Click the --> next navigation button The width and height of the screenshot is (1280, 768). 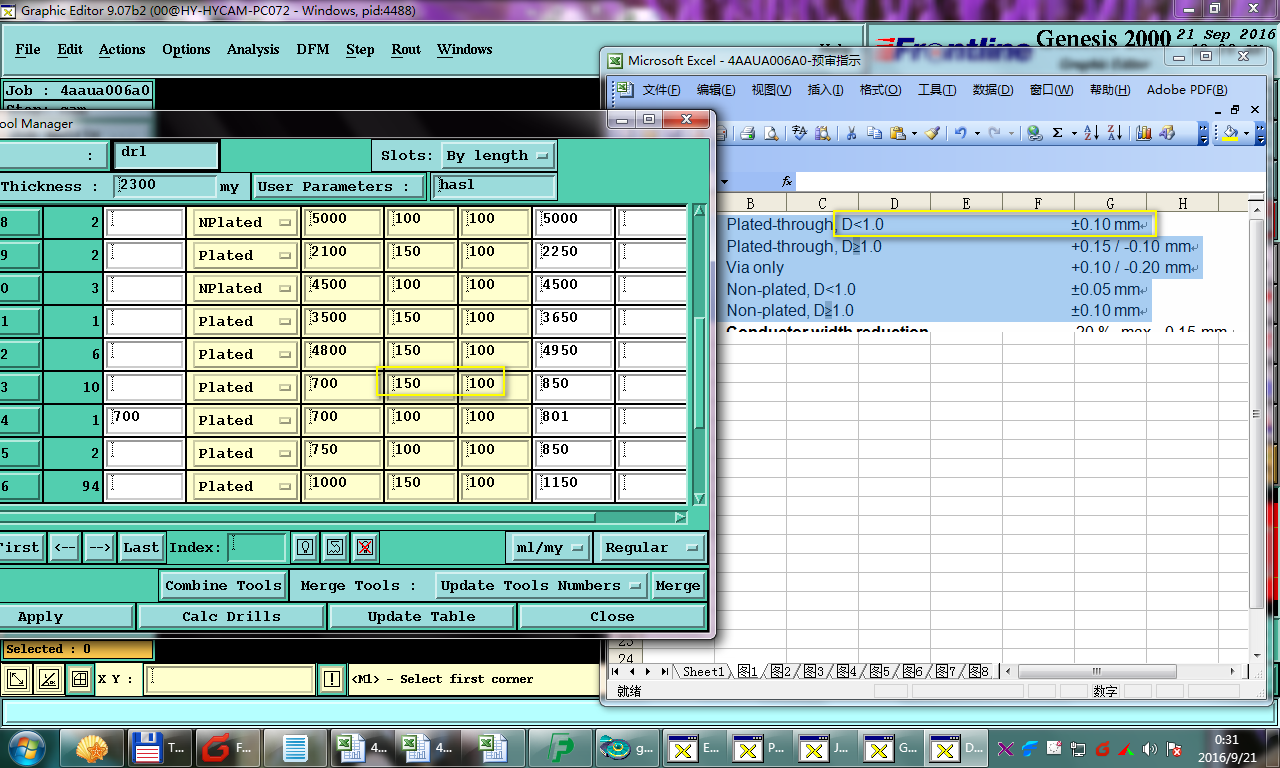click(x=99, y=547)
